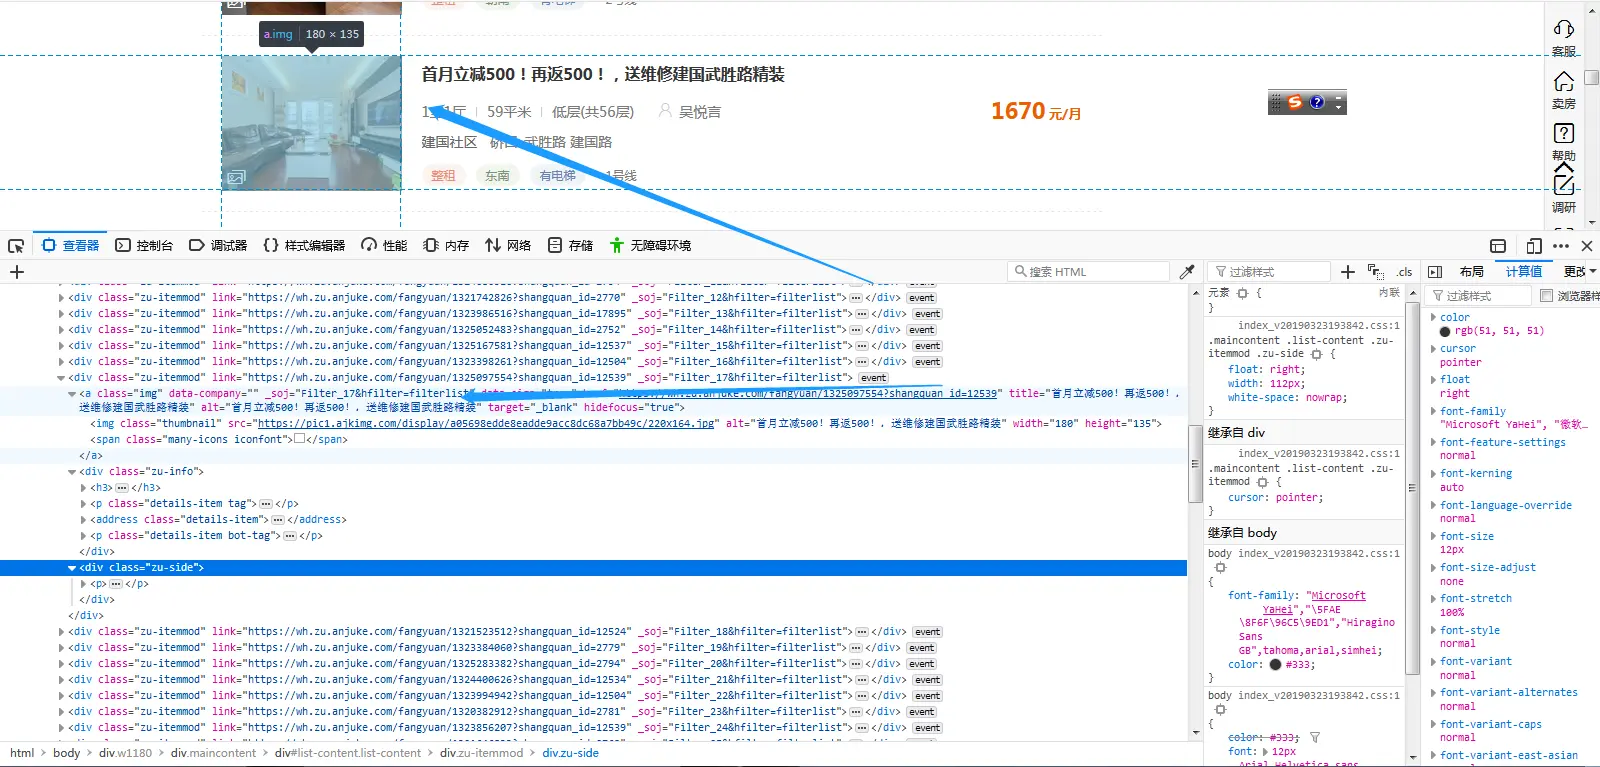Toggle the .cls class list panel
This screenshot has height=767, width=1600.
point(1404,272)
